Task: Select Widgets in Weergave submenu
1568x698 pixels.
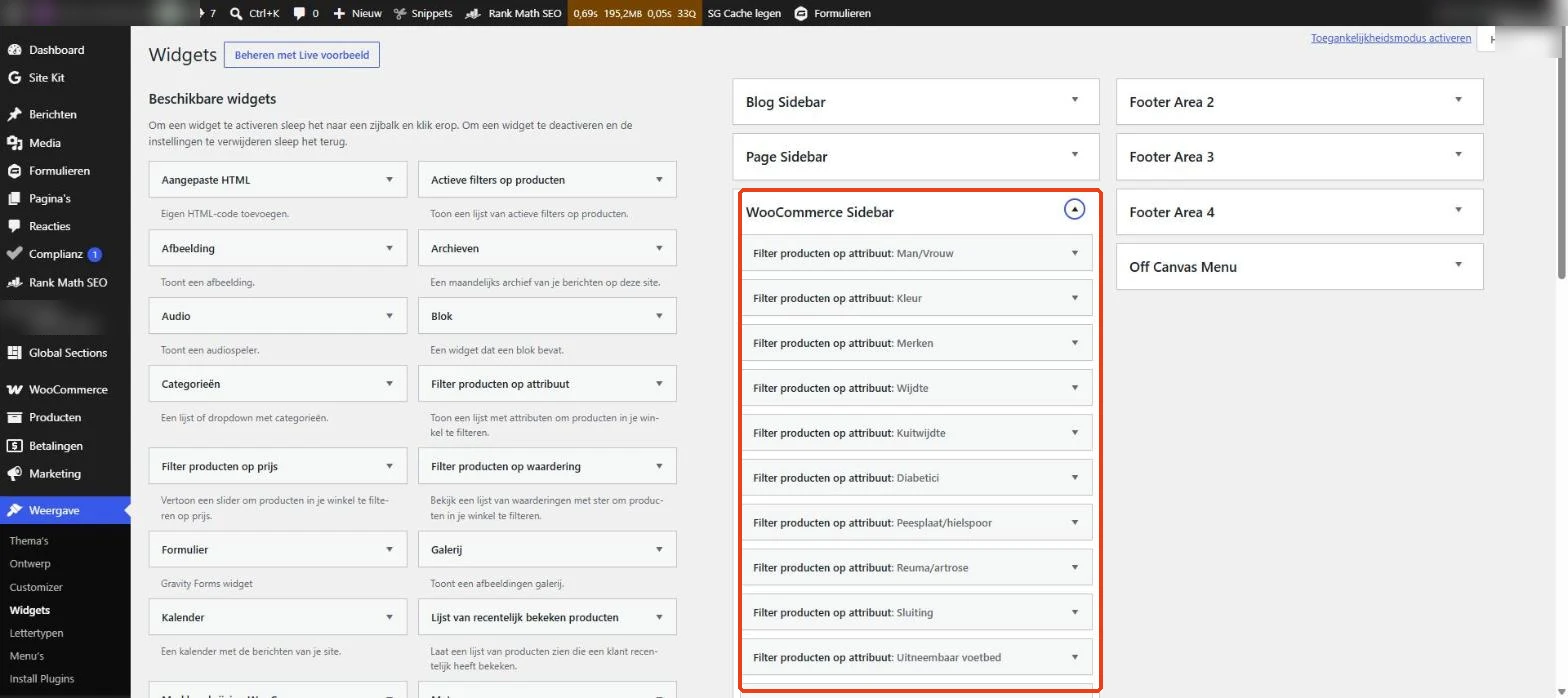Action: click(30, 610)
